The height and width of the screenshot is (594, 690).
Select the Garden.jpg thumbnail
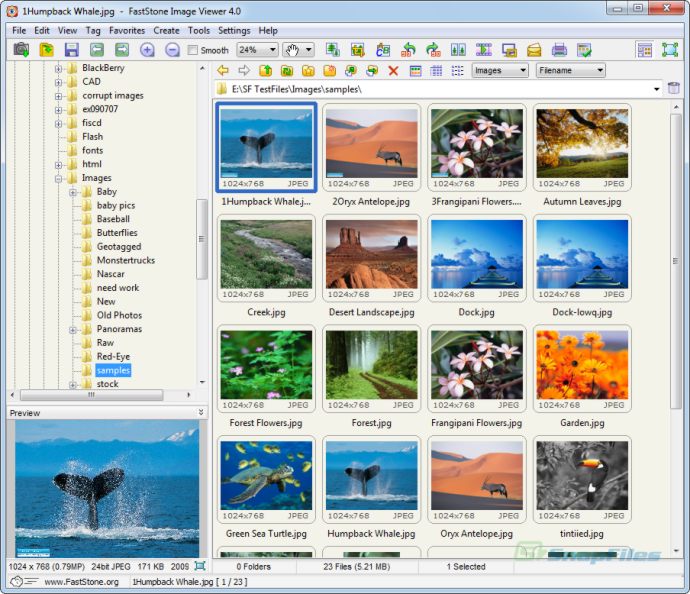tap(582, 370)
